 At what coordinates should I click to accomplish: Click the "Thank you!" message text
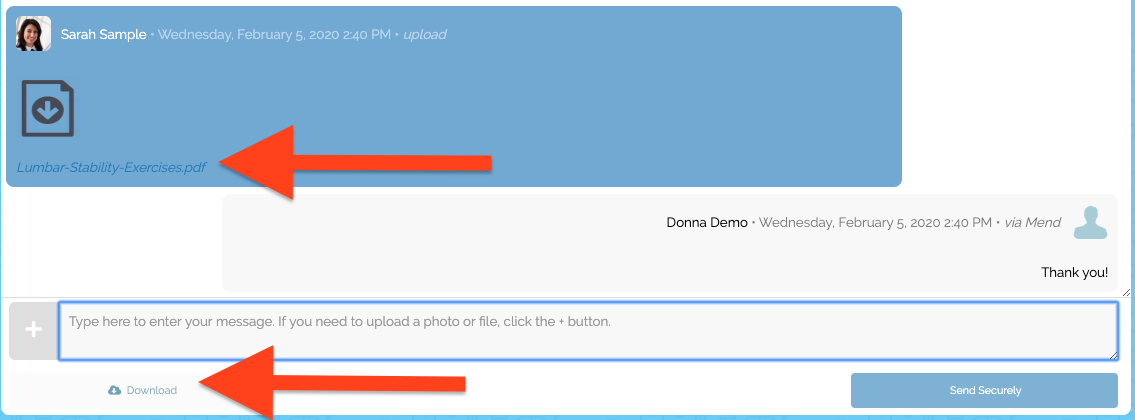(x=1074, y=272)
